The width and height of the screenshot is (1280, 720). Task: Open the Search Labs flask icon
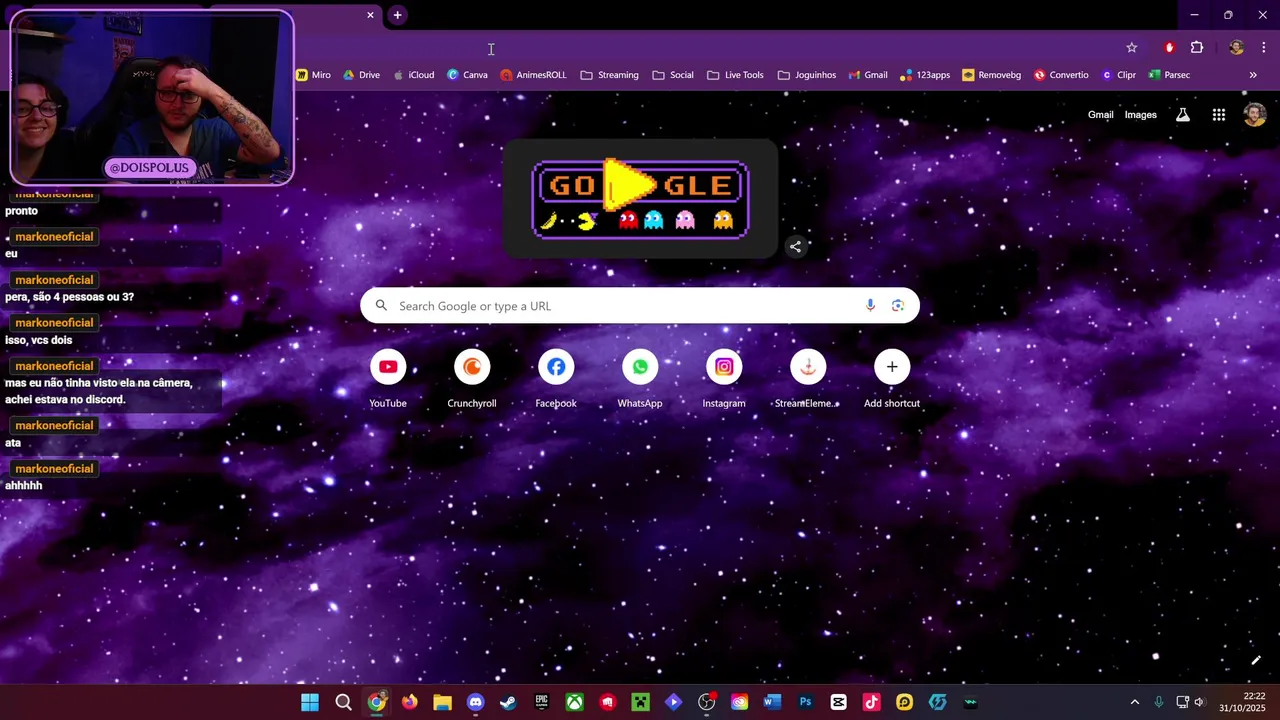pos(1183,115)
